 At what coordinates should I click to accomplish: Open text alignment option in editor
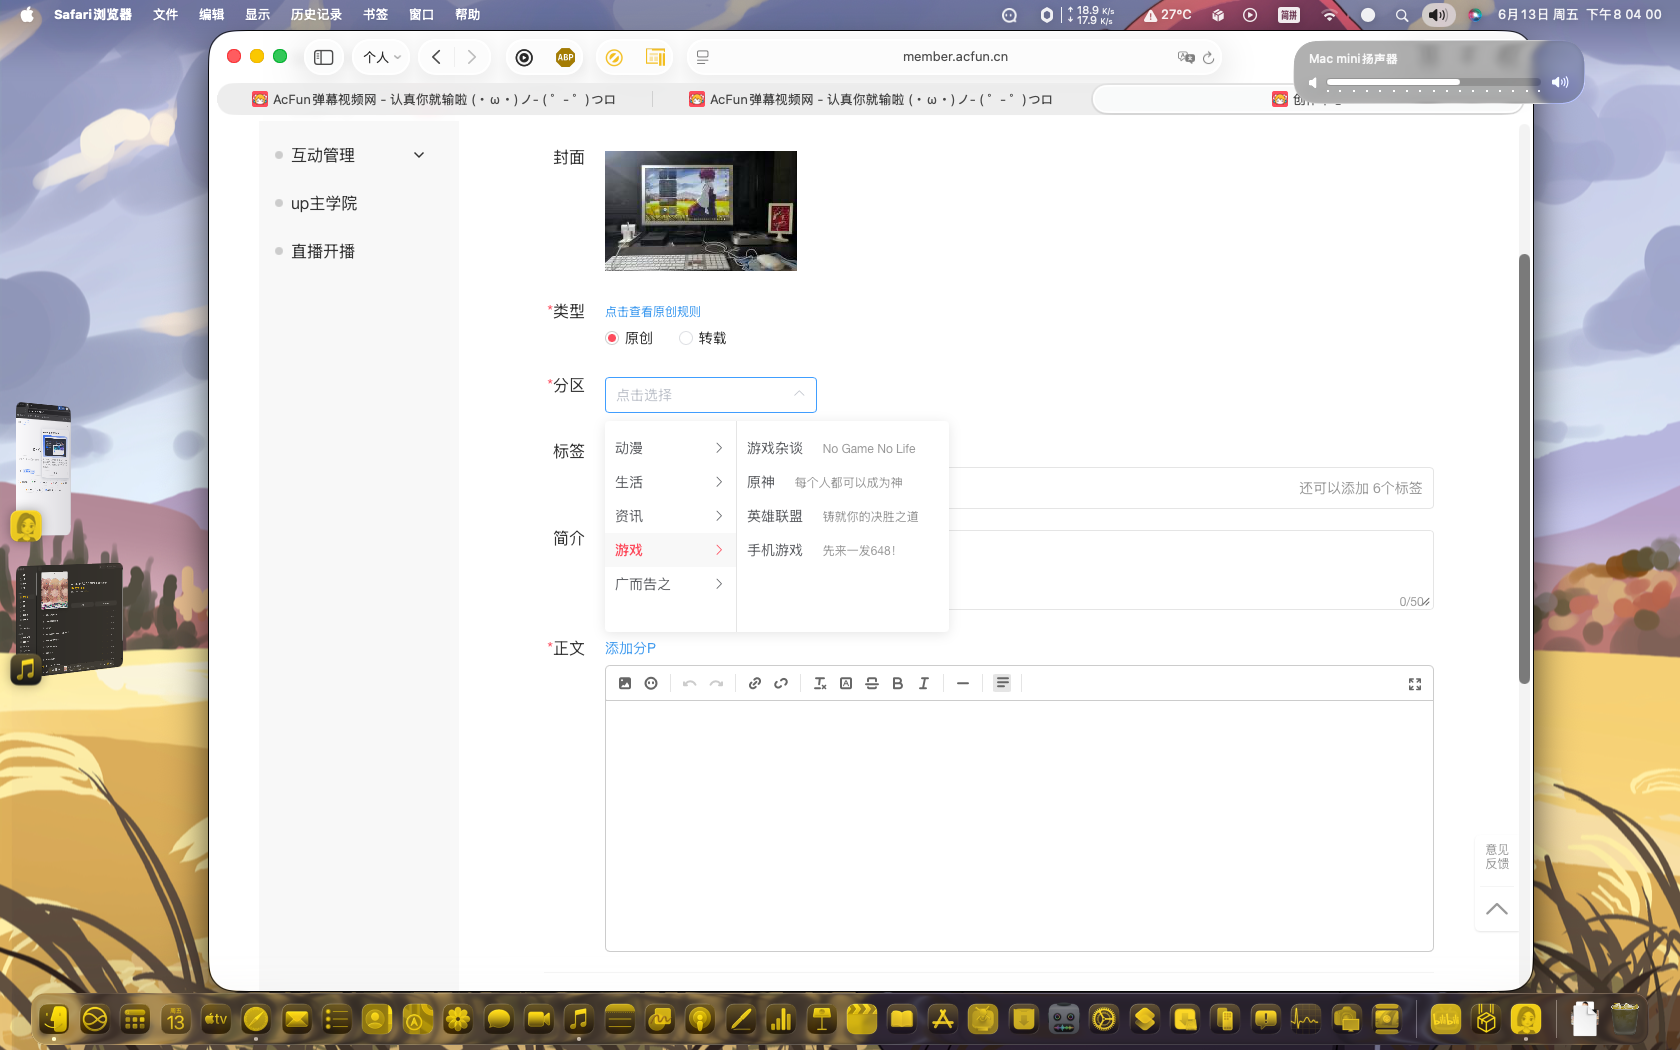[1002, 683]
